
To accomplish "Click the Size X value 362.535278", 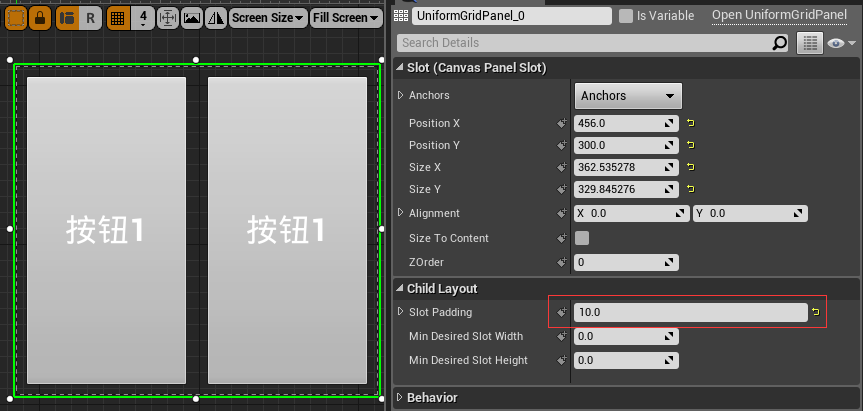I will point(626,167).
